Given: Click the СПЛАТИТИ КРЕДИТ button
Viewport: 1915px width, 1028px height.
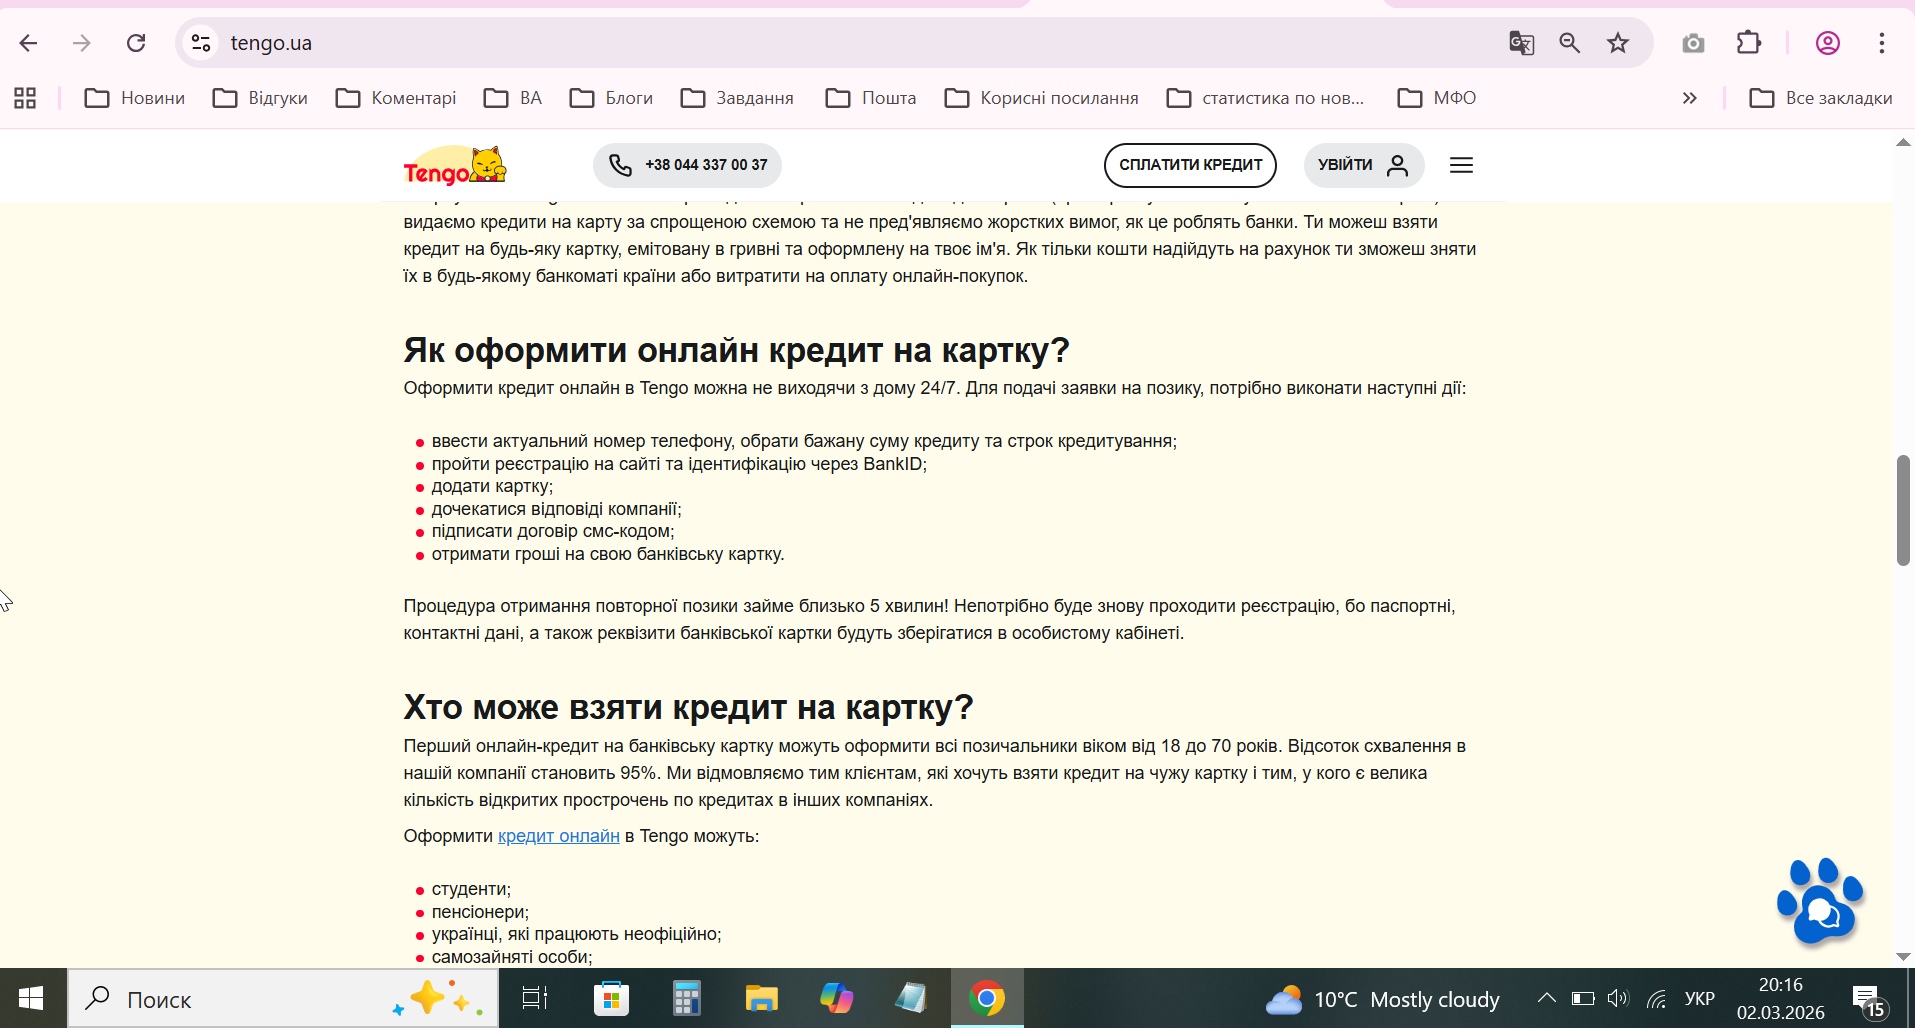Looking at the screenshot, I should click(x=1190, y=165).
